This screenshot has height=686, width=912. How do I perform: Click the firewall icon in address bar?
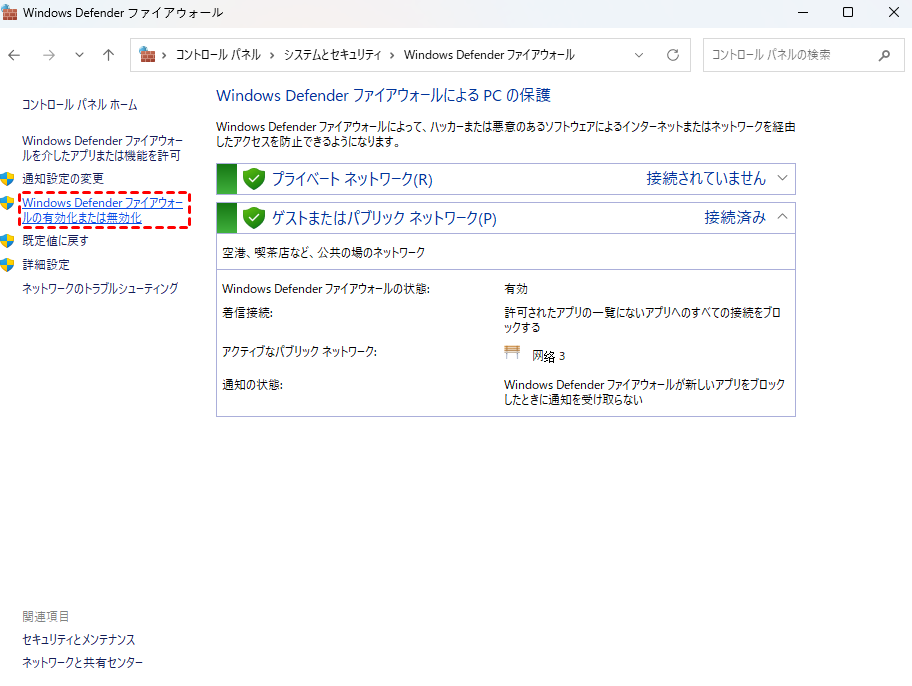click(x=148, y=55)
